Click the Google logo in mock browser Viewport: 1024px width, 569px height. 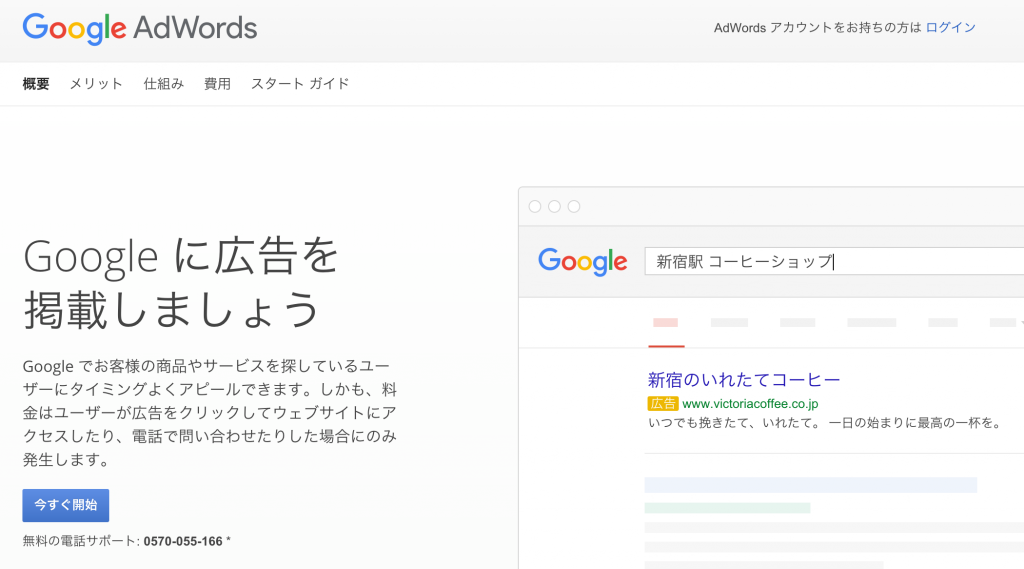click(x=583, y=261)
